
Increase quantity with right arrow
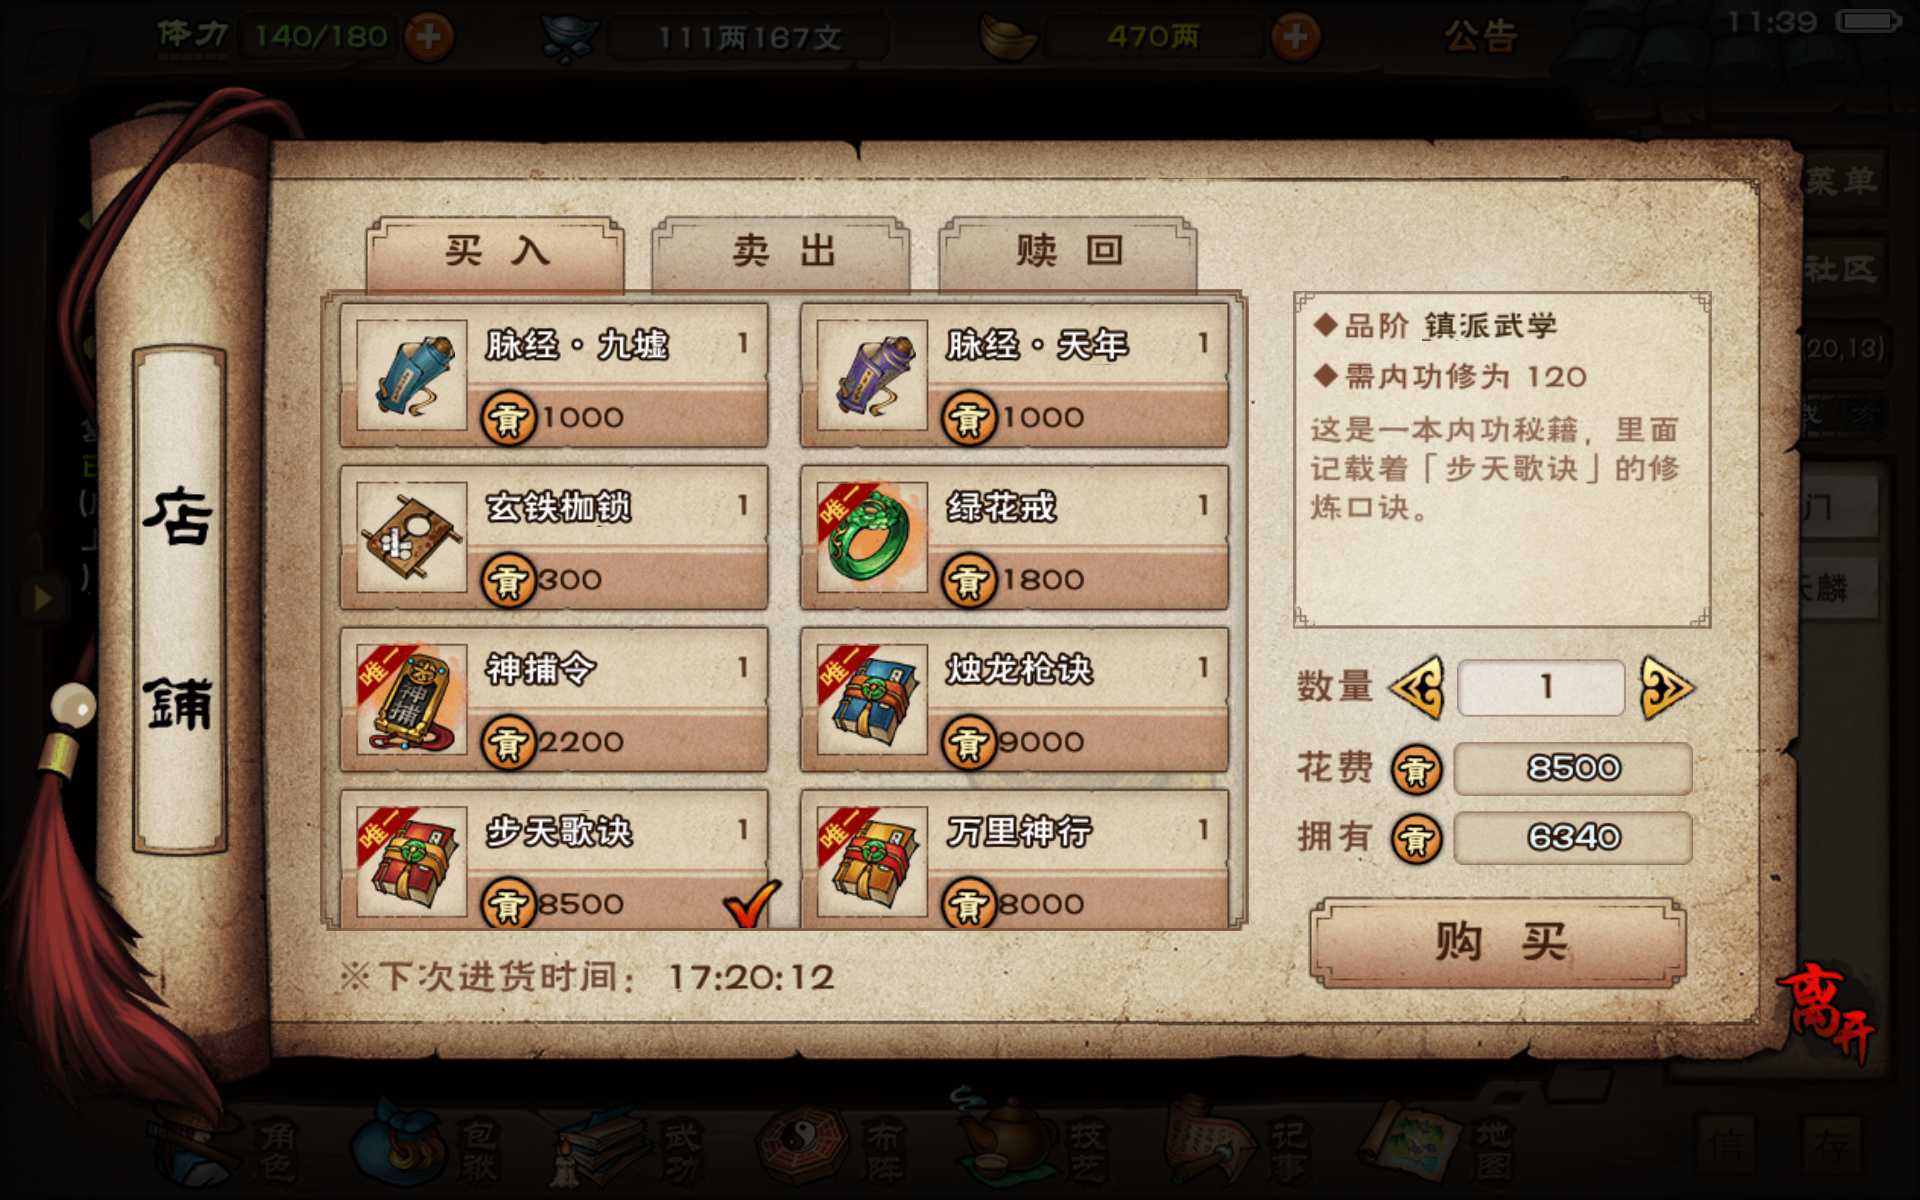click(x=1667, y=687)
